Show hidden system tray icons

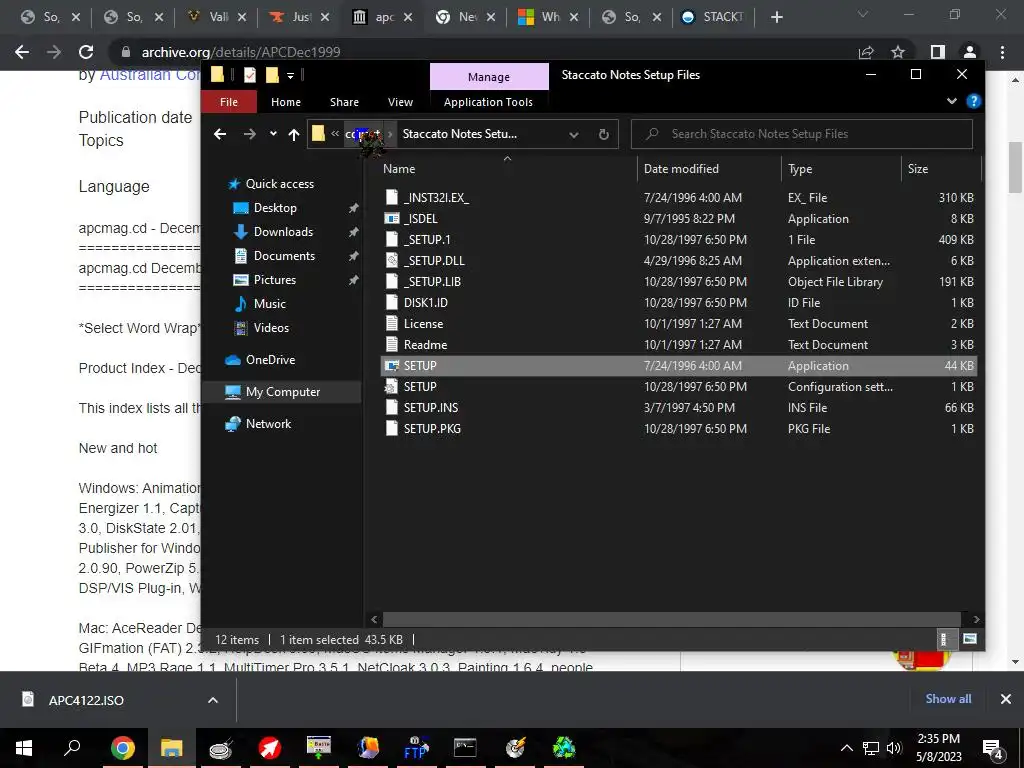[846, 748]
